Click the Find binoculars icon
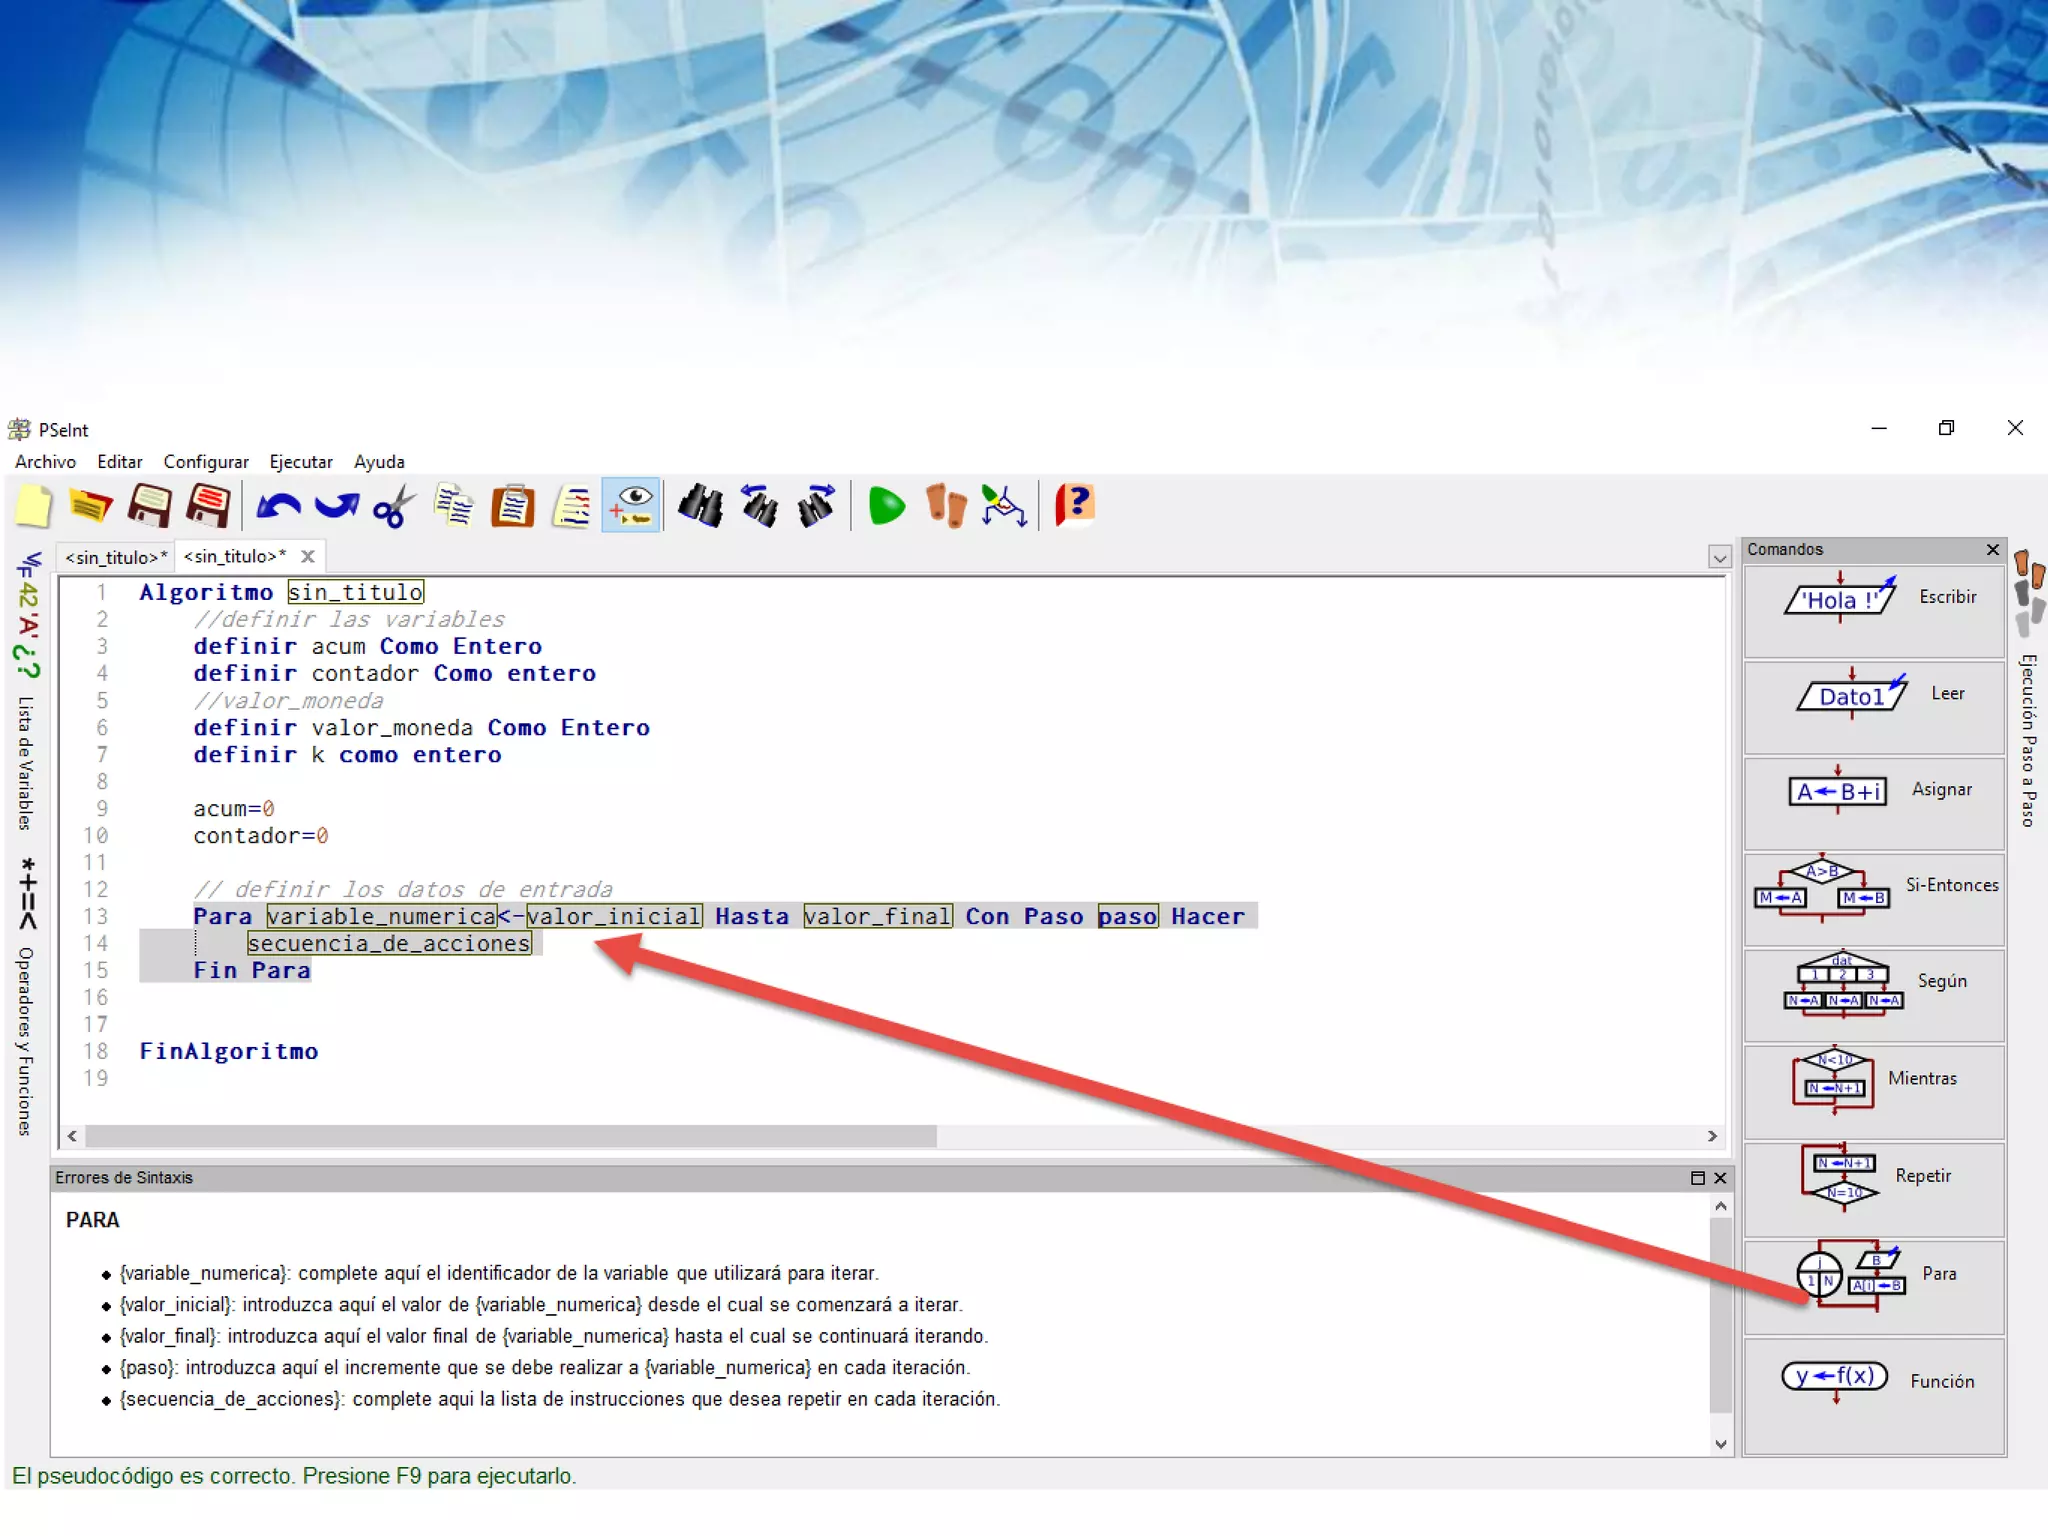 pyautogui.click(x=700, y=506)
